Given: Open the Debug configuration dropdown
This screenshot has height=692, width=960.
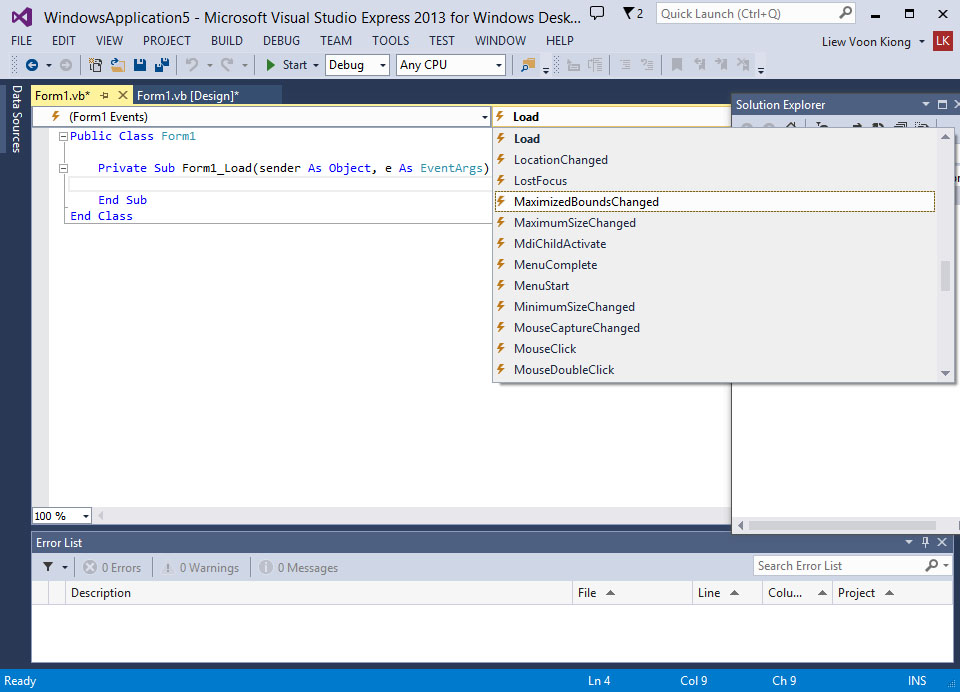Looking at the screenshot, I should tap(357, 65).
